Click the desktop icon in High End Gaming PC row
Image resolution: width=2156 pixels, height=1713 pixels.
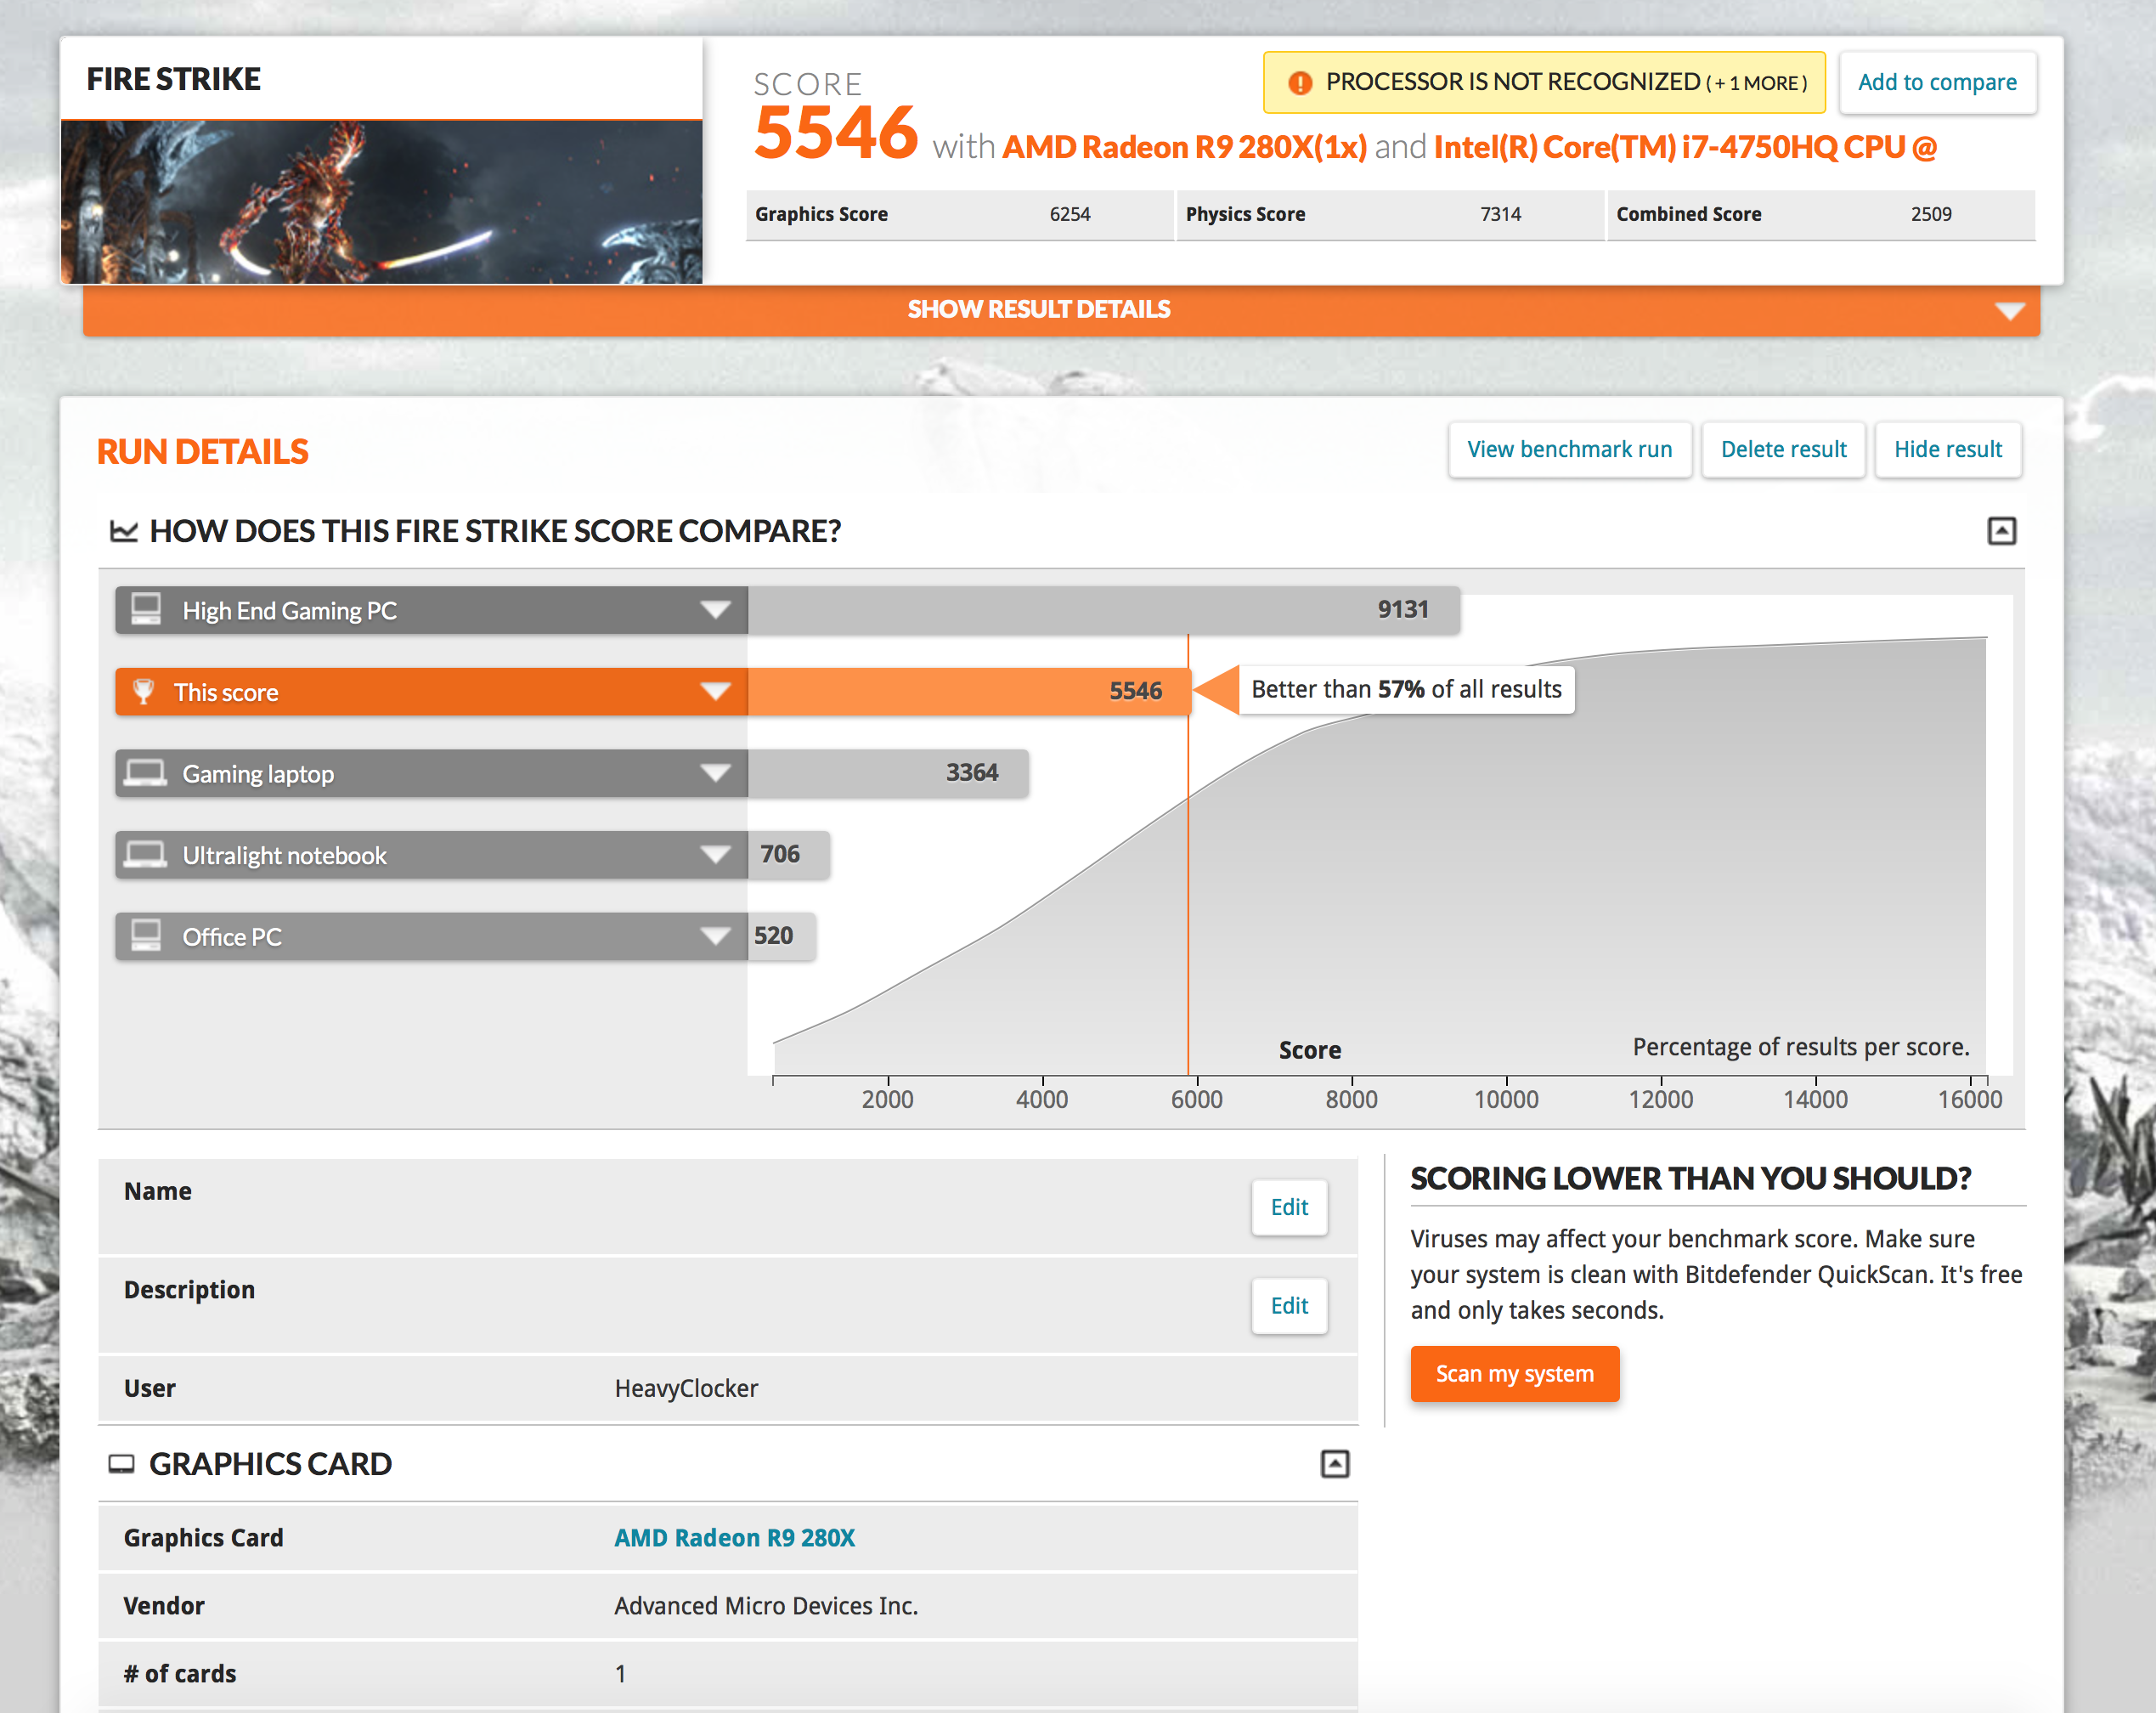pos(146,610)
